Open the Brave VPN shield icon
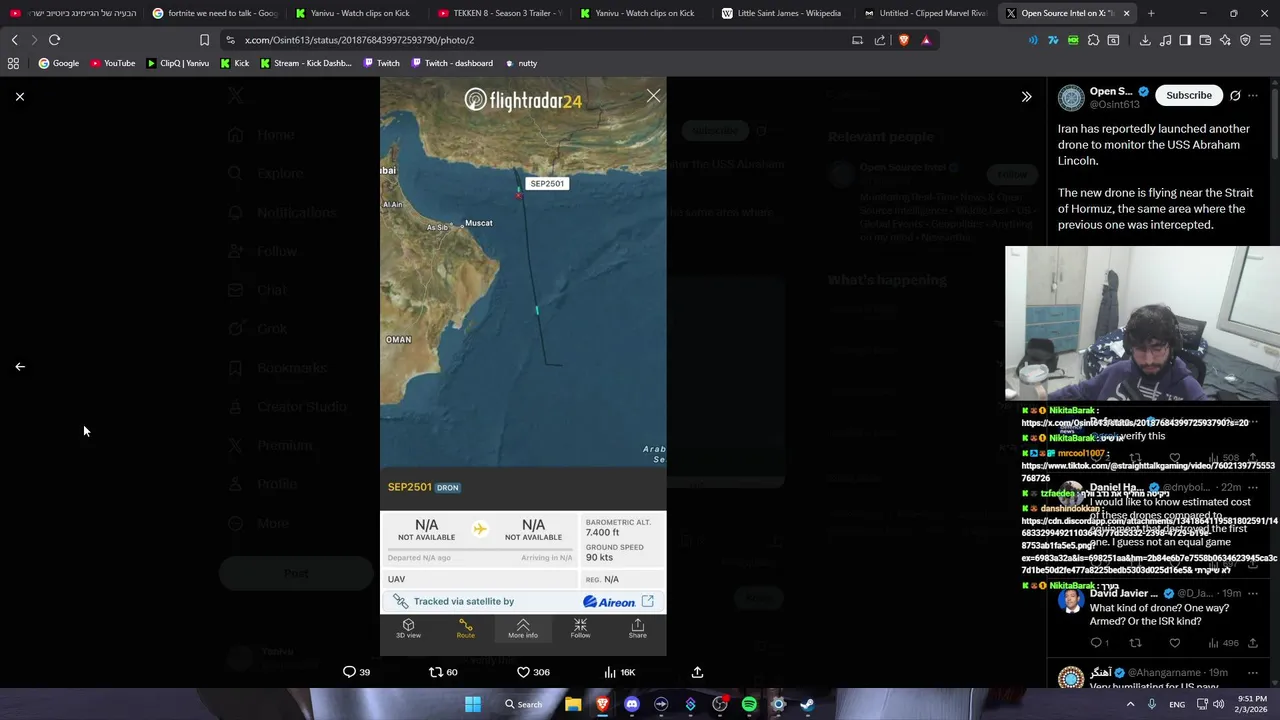Image resolution: width=1280 pixels, height=720 pixels. 1245,40
